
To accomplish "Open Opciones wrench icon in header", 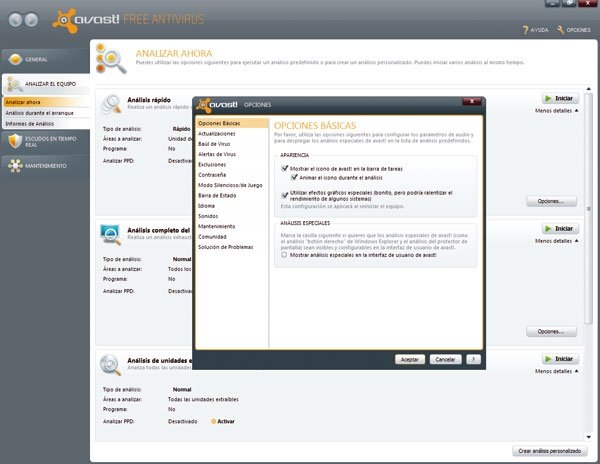I will [561, 30].
